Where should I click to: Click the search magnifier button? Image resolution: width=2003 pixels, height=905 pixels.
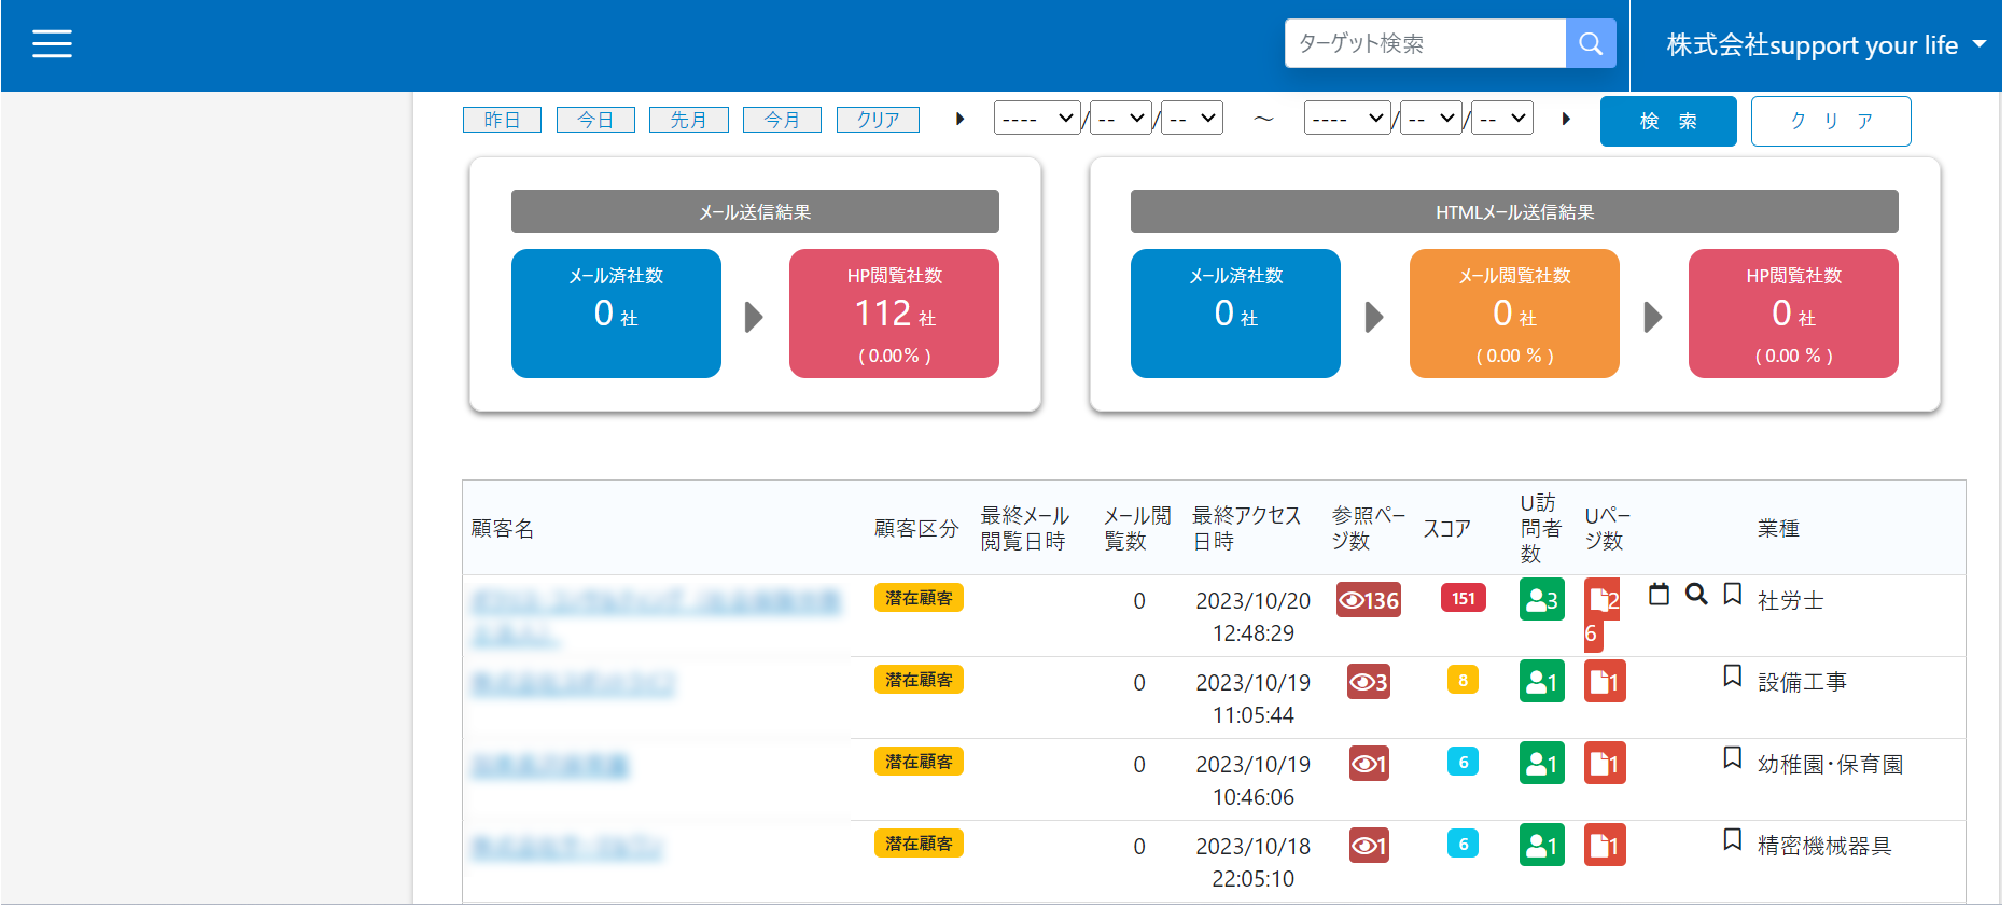click(x=1590, y=44)
